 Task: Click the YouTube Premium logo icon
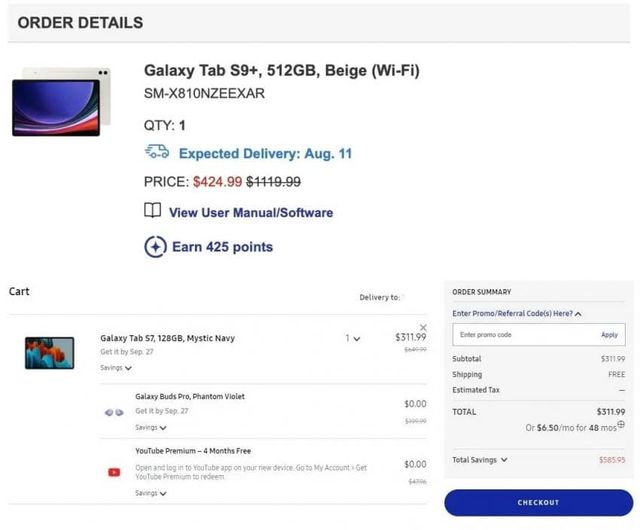point(114,471)
